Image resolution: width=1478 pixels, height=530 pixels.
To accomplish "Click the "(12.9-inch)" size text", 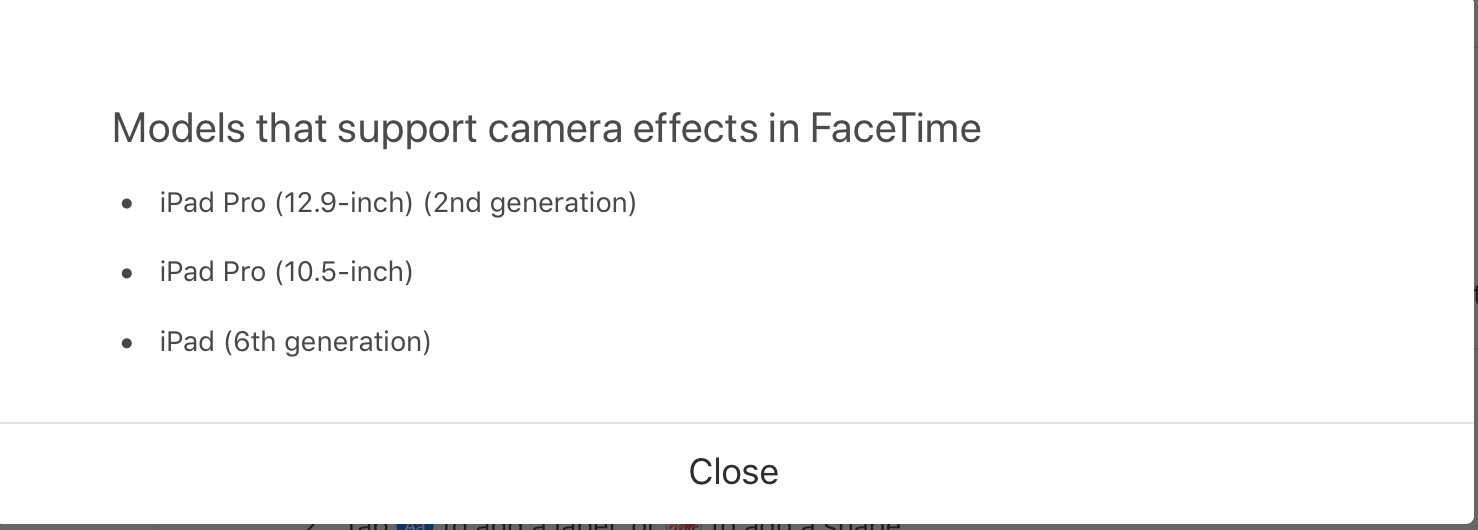I will 343,203.
